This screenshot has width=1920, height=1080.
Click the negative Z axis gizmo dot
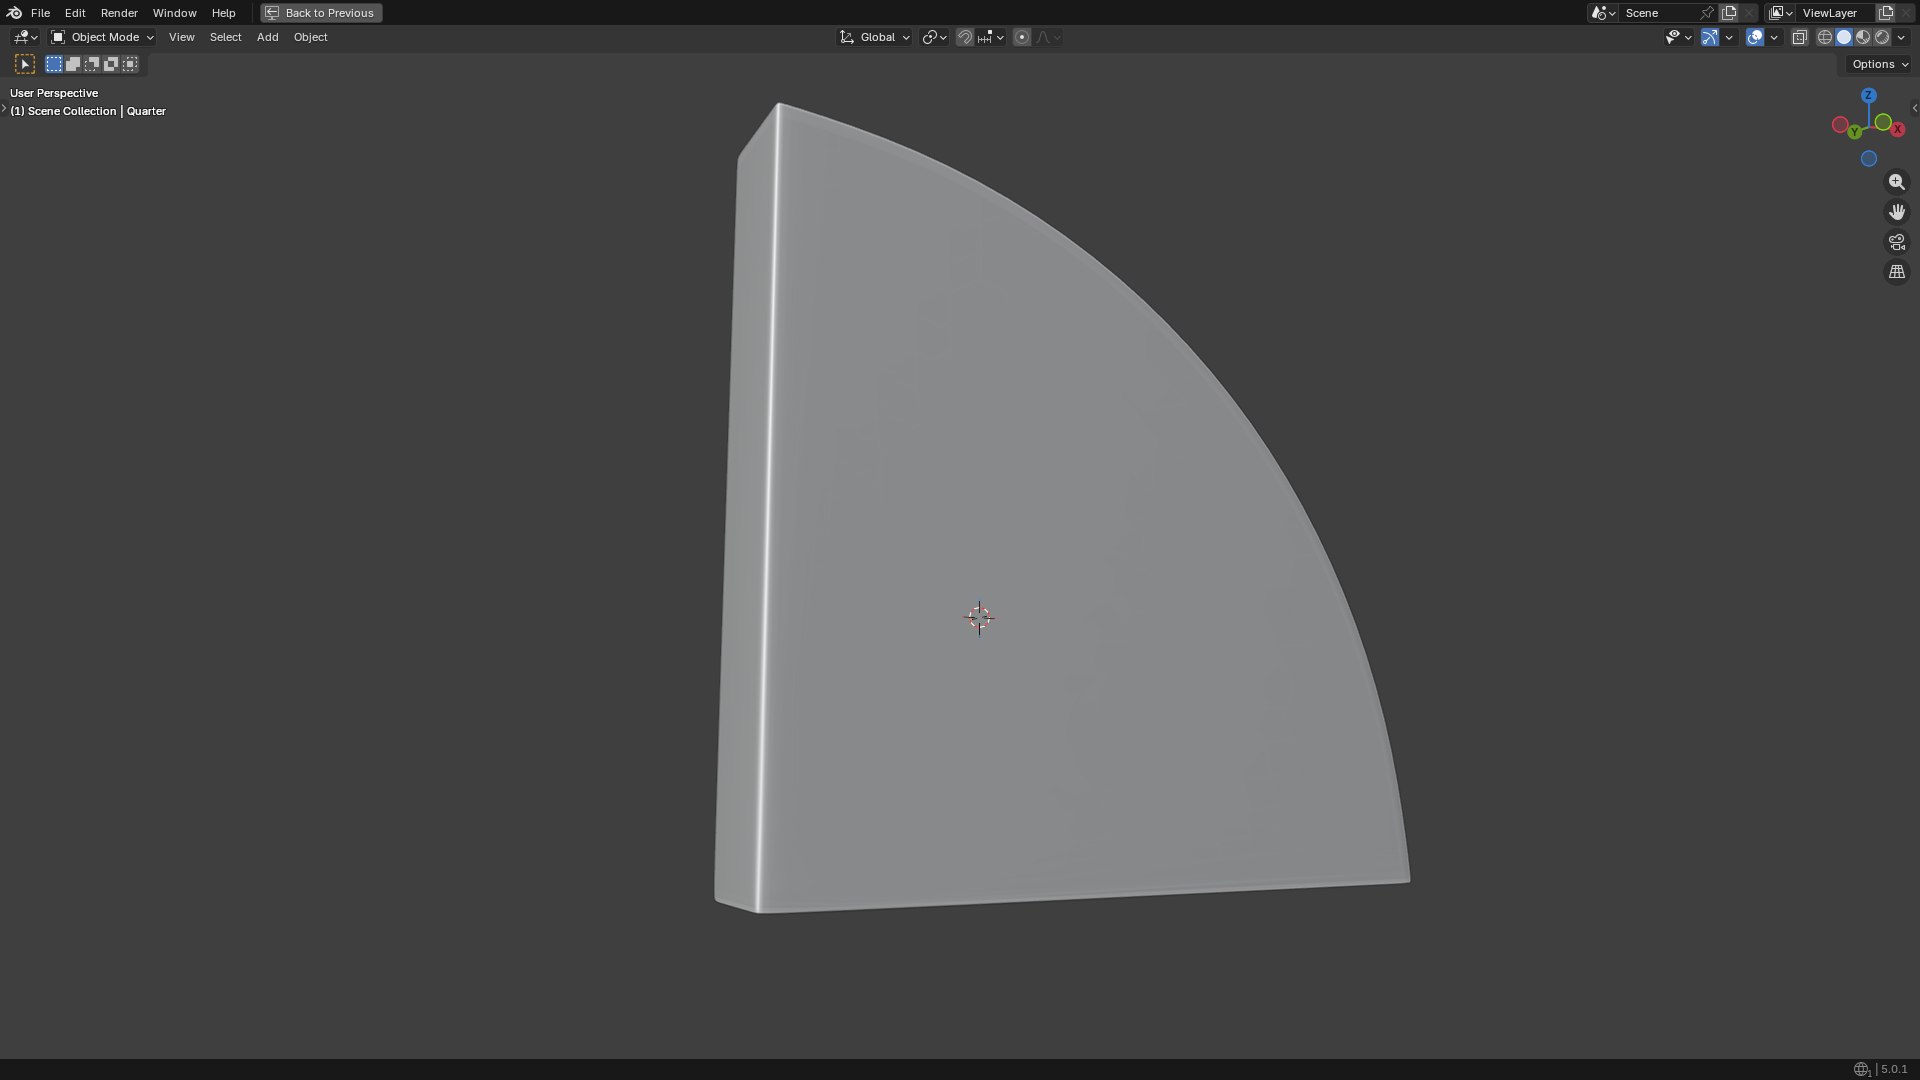click(1868, 159)
